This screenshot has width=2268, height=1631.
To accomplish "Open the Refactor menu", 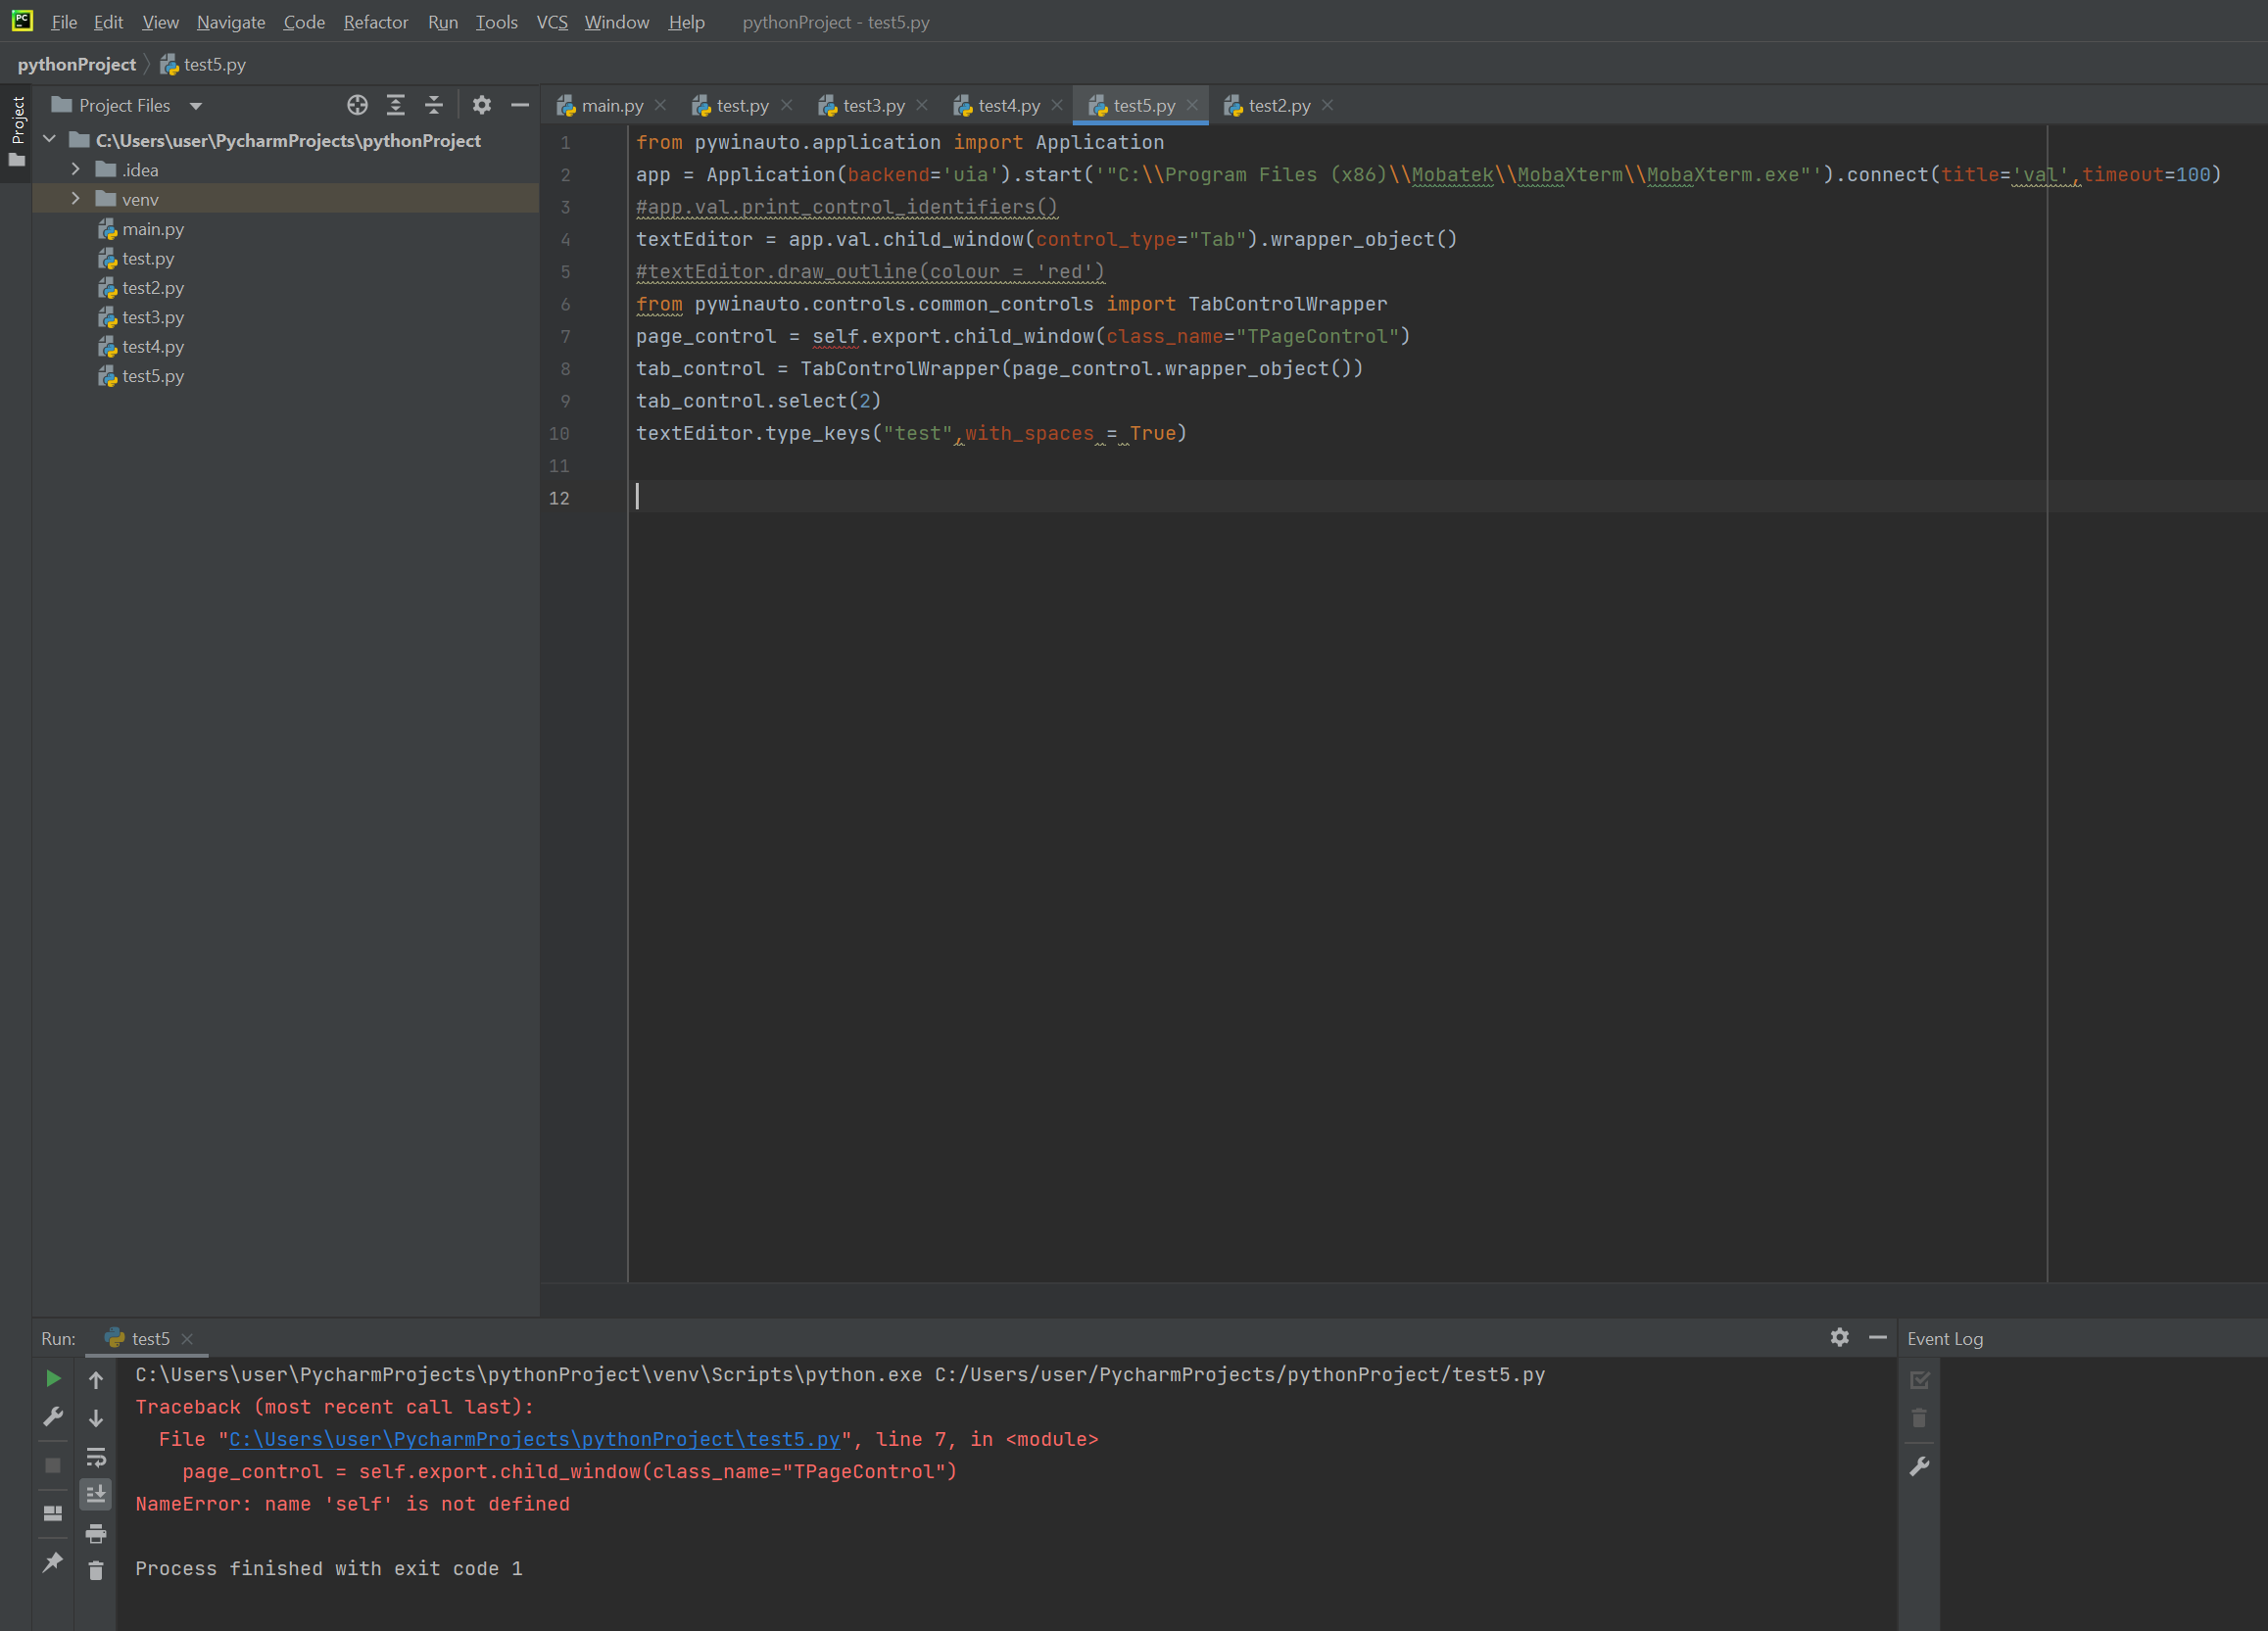I will [375, 22].
